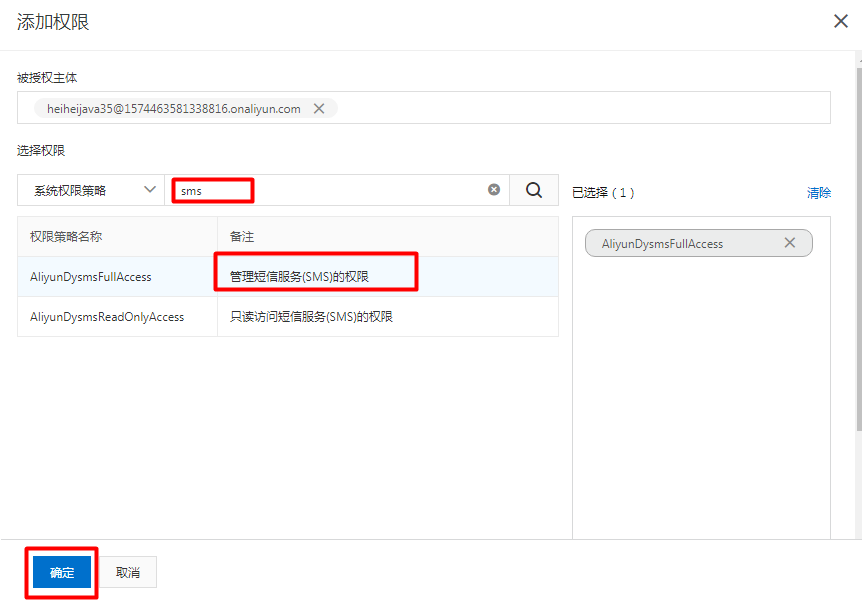Click the heiheijava35@...onaliyun.com principal tag

[x=186, y=108]
